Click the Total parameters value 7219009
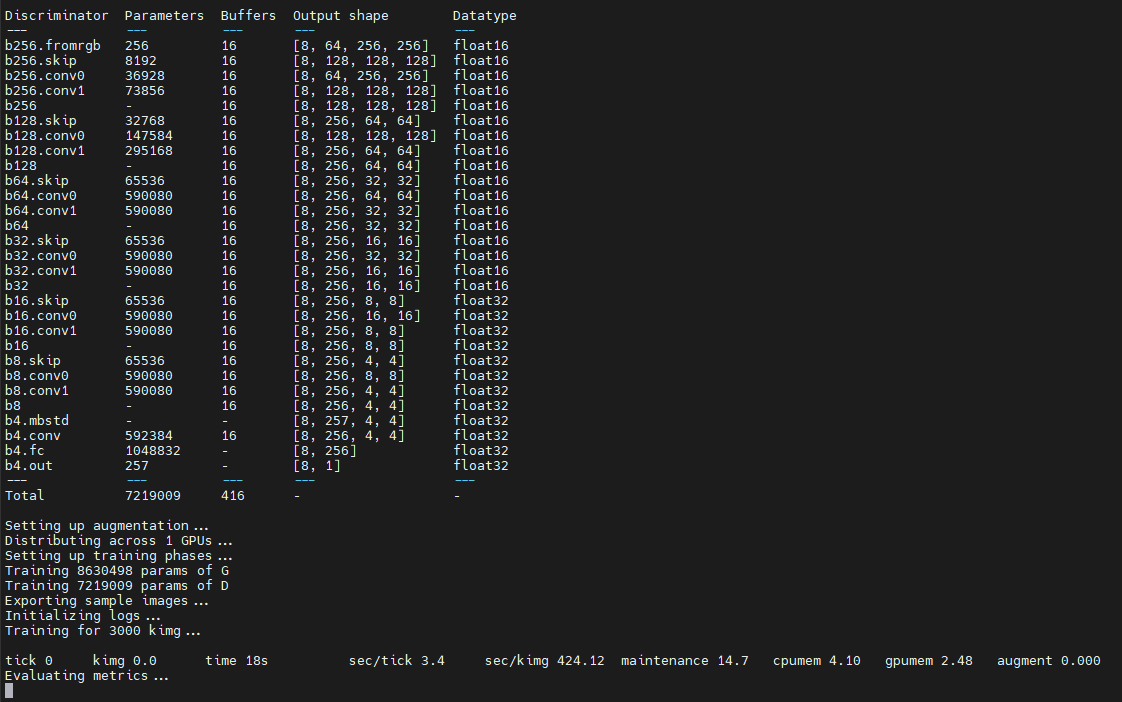This screenshot has height=702, width=1122. (153, 495)
